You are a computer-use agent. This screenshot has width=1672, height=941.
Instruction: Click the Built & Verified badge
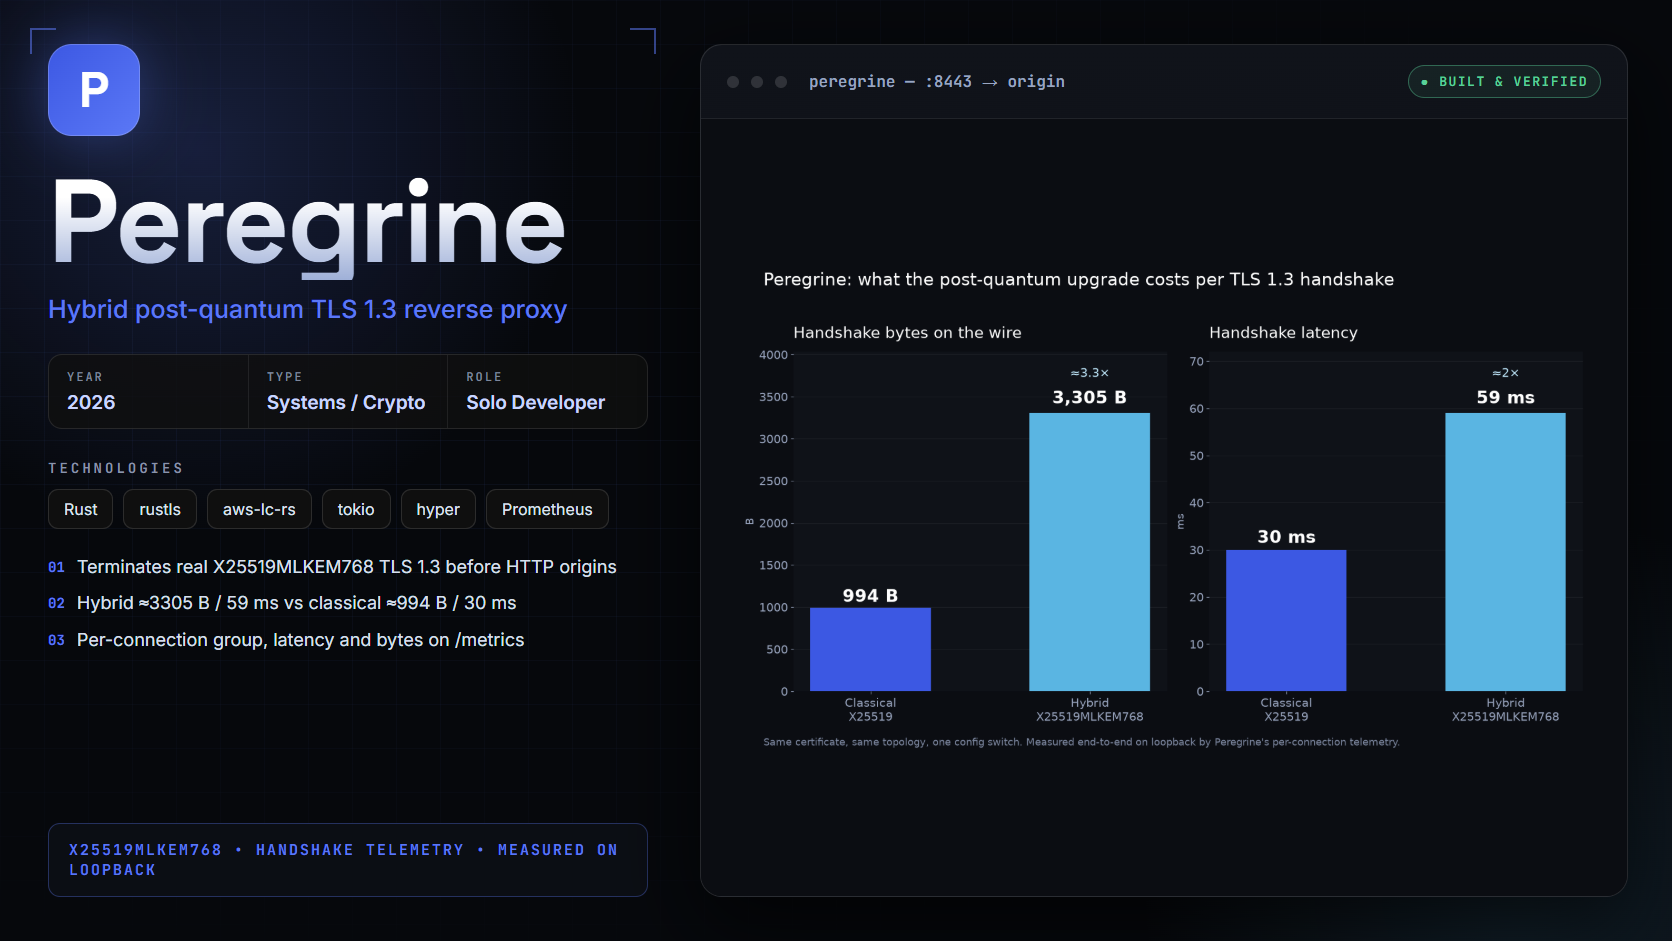(x=1504, y=82)
